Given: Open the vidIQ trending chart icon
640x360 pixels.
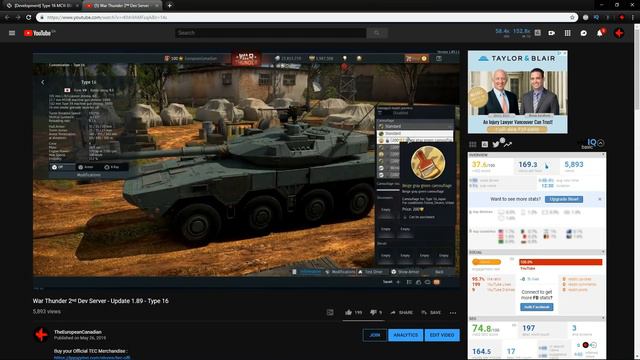Looking at the screenshot, I should pos(508,144).
